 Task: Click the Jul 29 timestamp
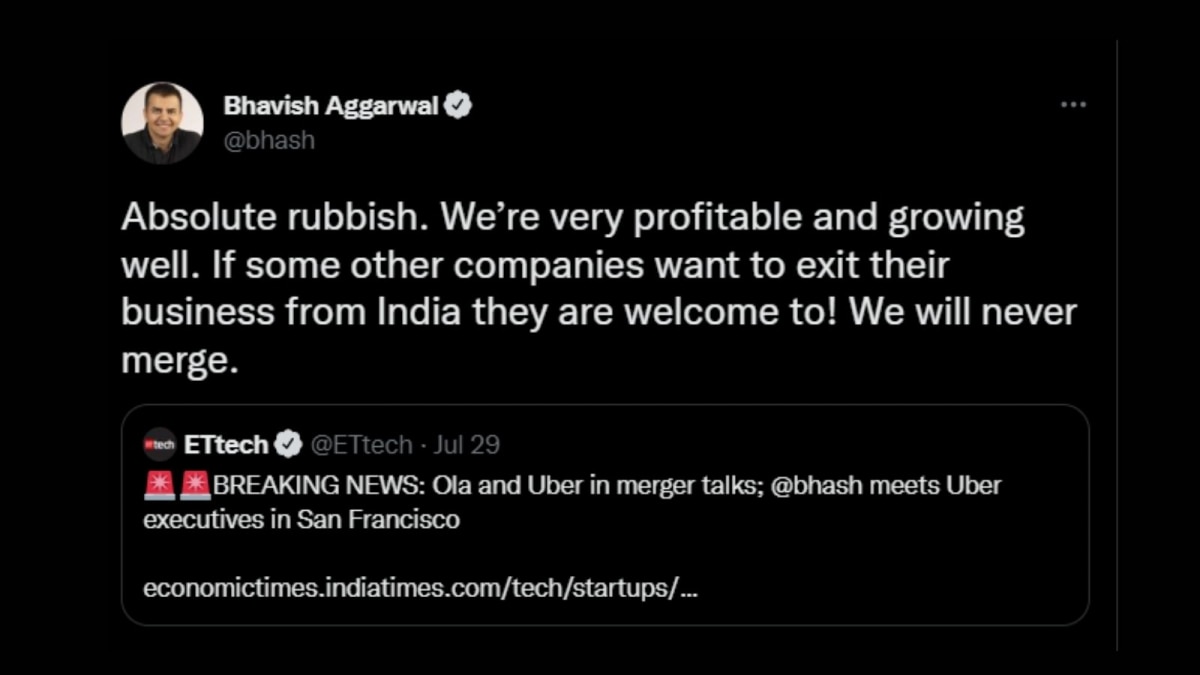click(466, 444)
